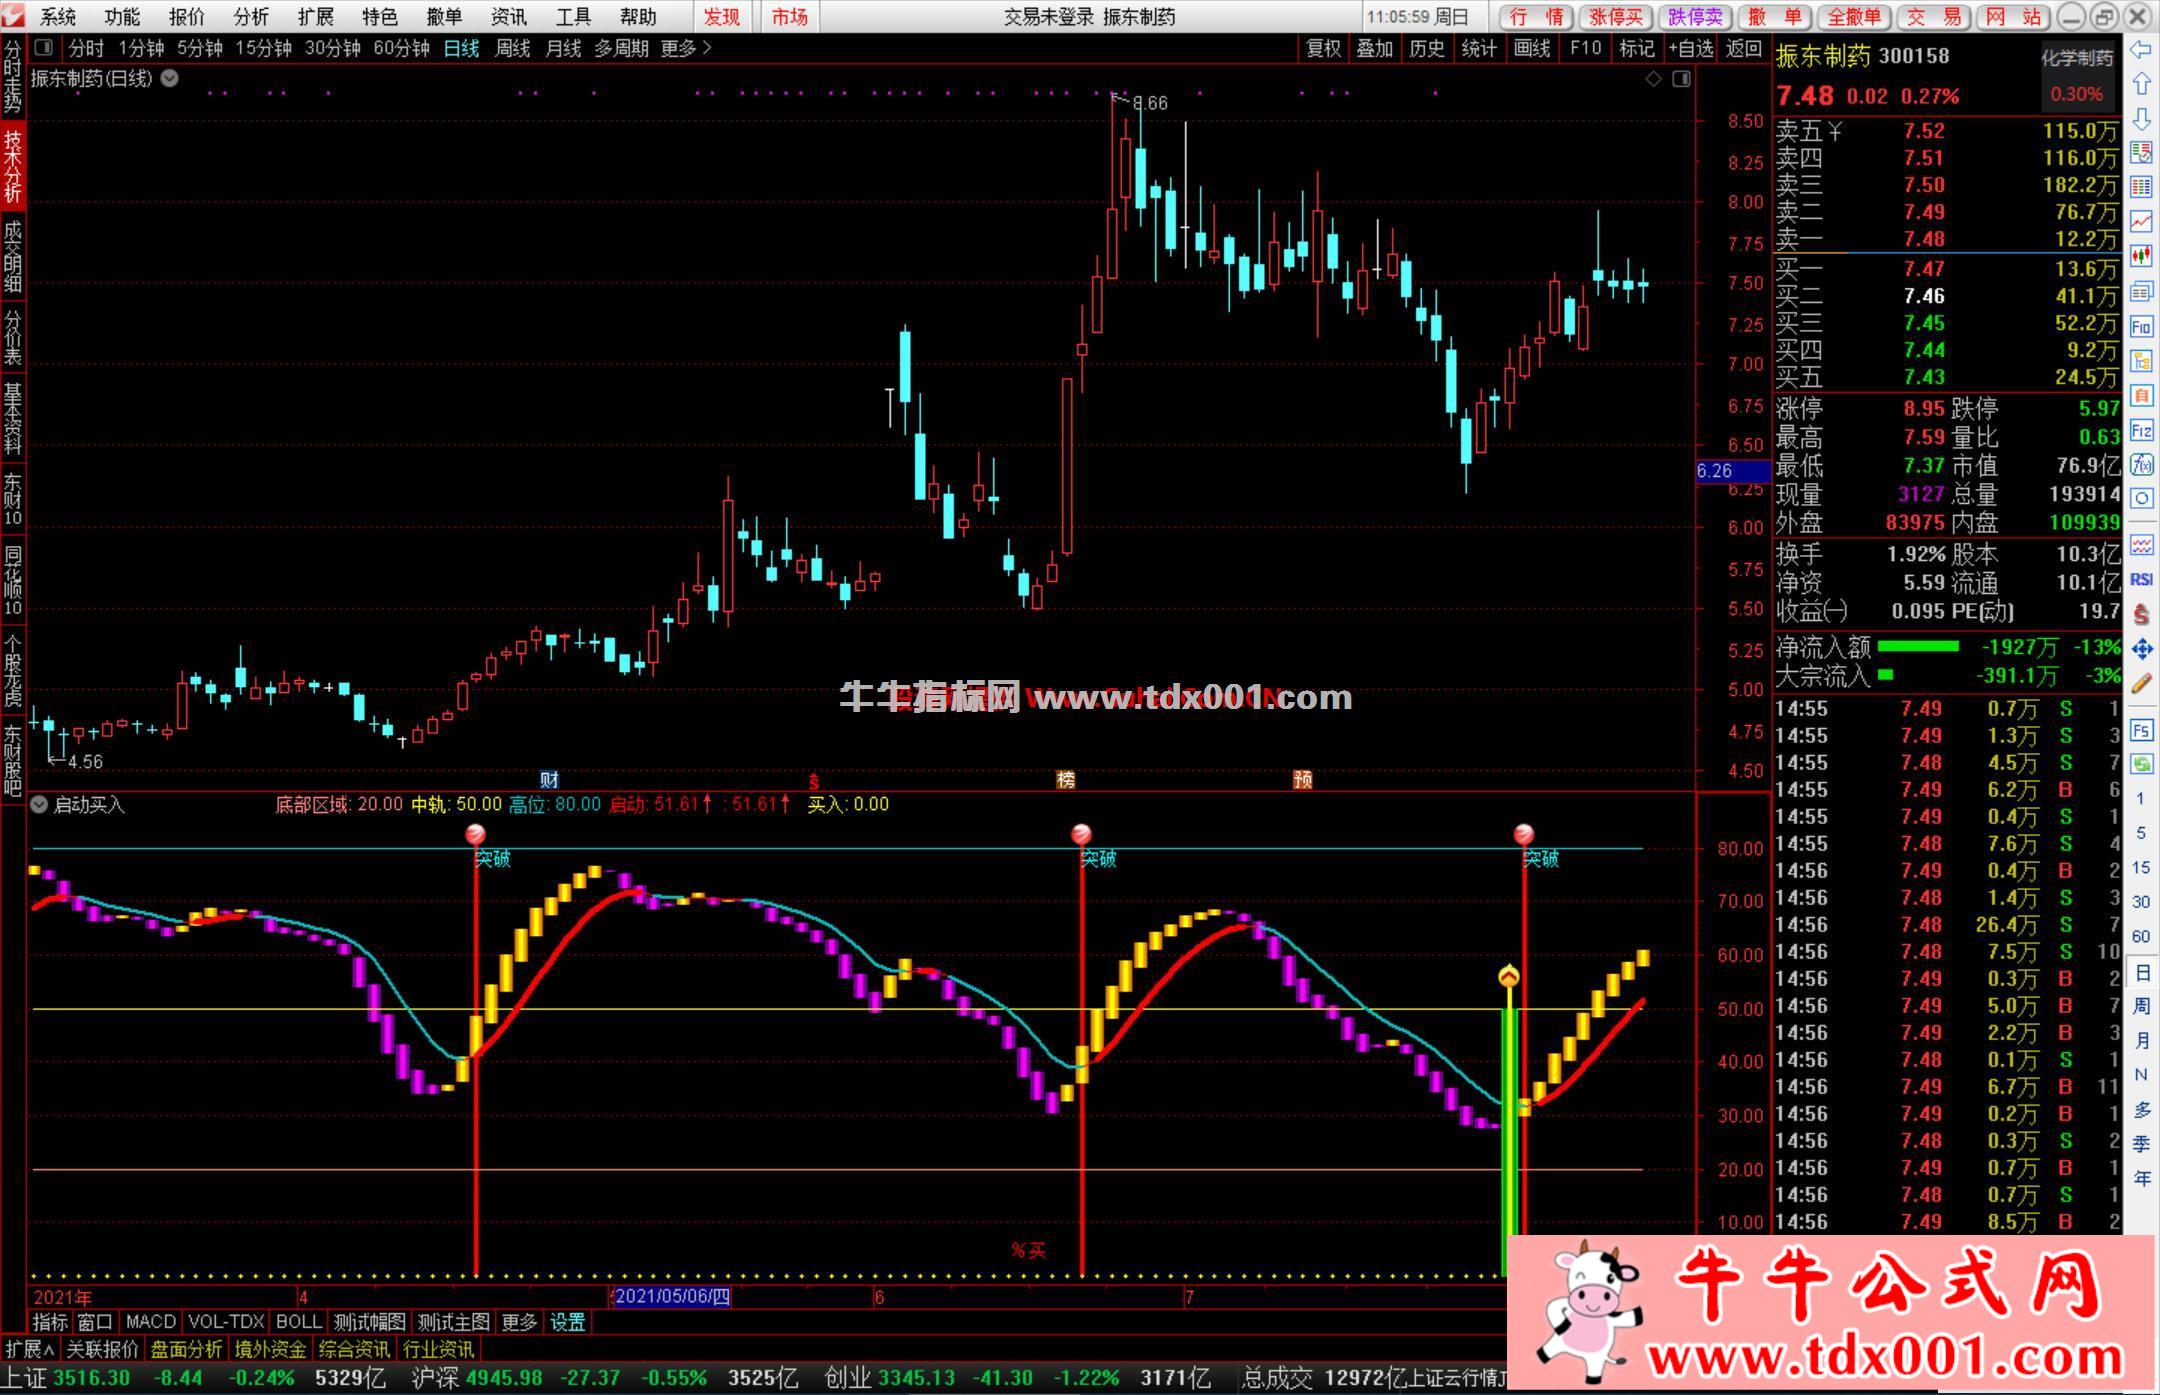Image resolution: width=2160 pixels, height=1395 pixels.
Task: Open the 工具 menu
Action: click(x=574, y=17)
